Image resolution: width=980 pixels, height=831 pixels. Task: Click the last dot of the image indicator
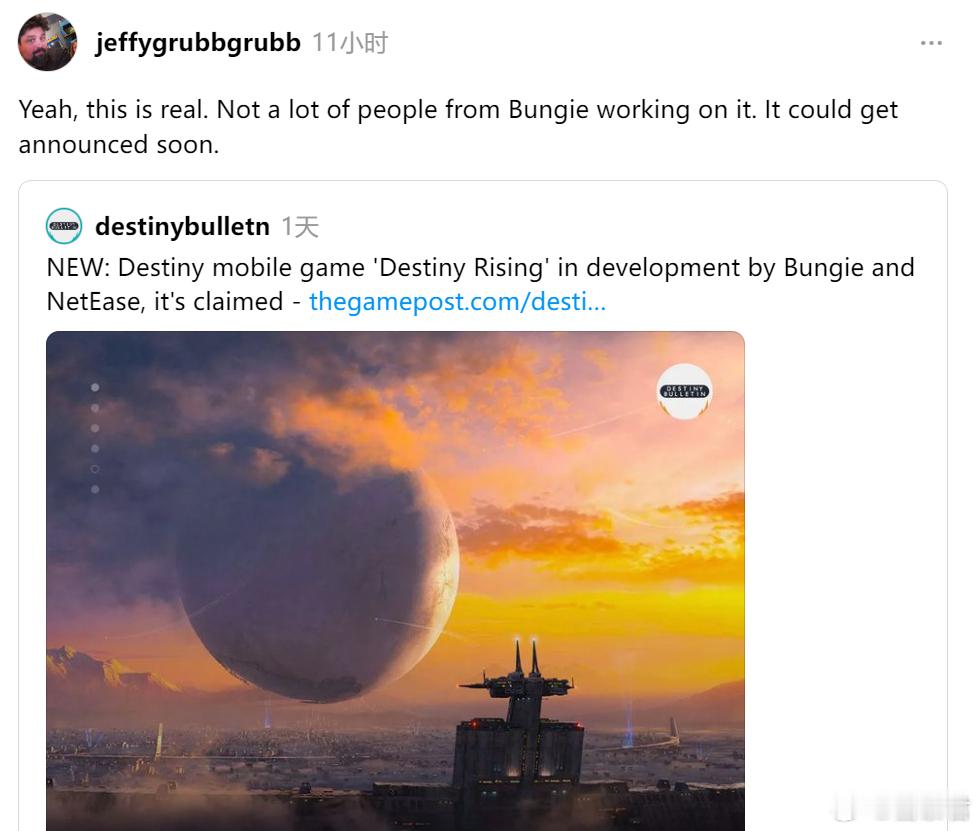(x=95, y=489)
